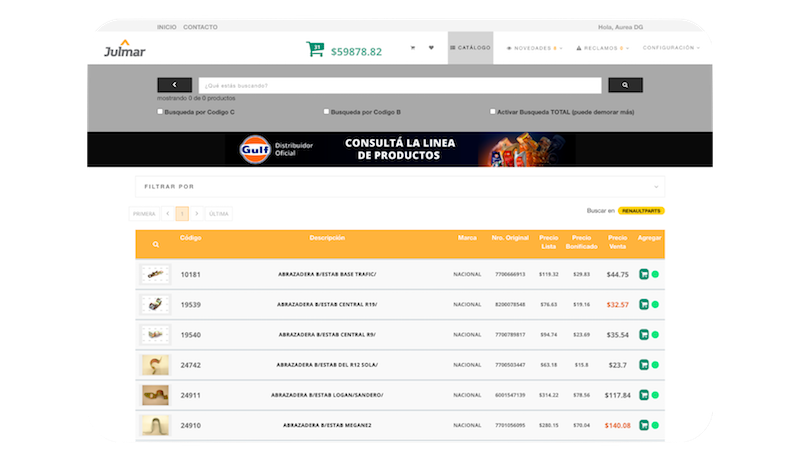
Task: Click the magnifier icon in table header
Action: pos(156,244)
